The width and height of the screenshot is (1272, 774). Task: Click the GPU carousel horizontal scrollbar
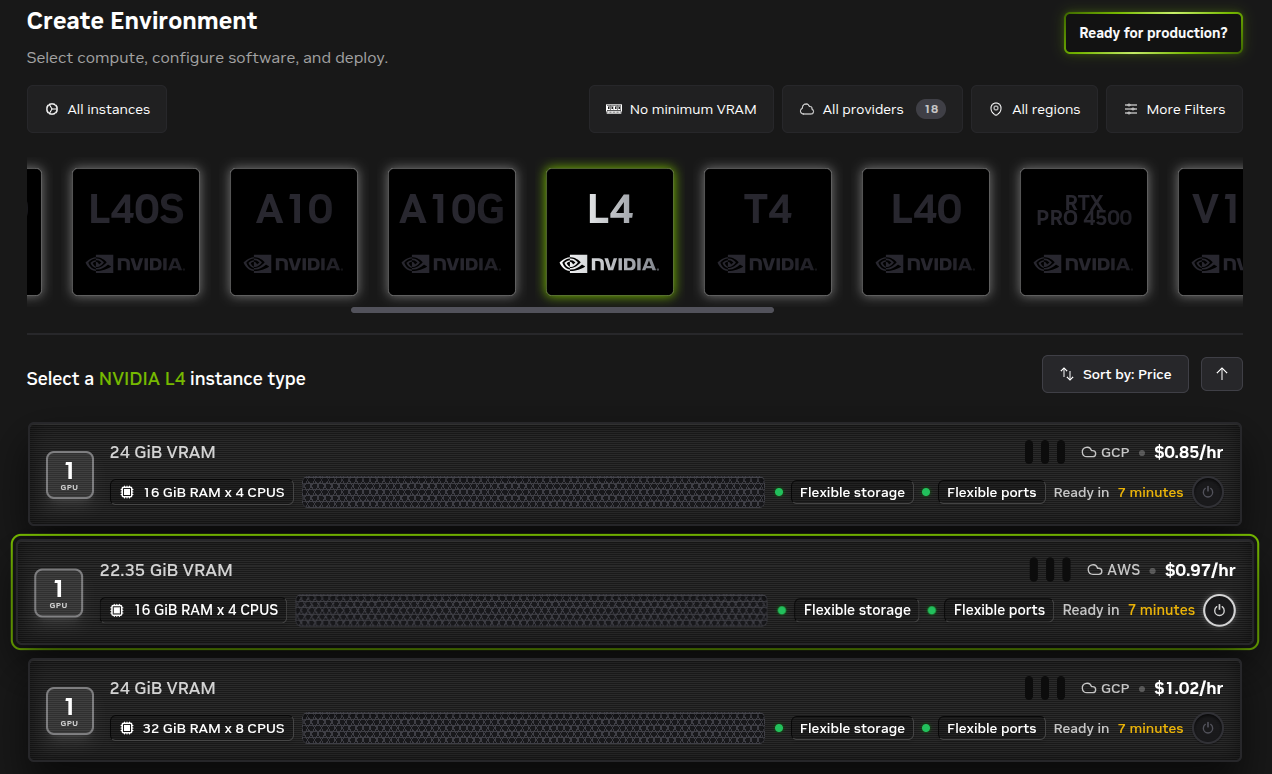pyautogui.click(x=562, y=310)
